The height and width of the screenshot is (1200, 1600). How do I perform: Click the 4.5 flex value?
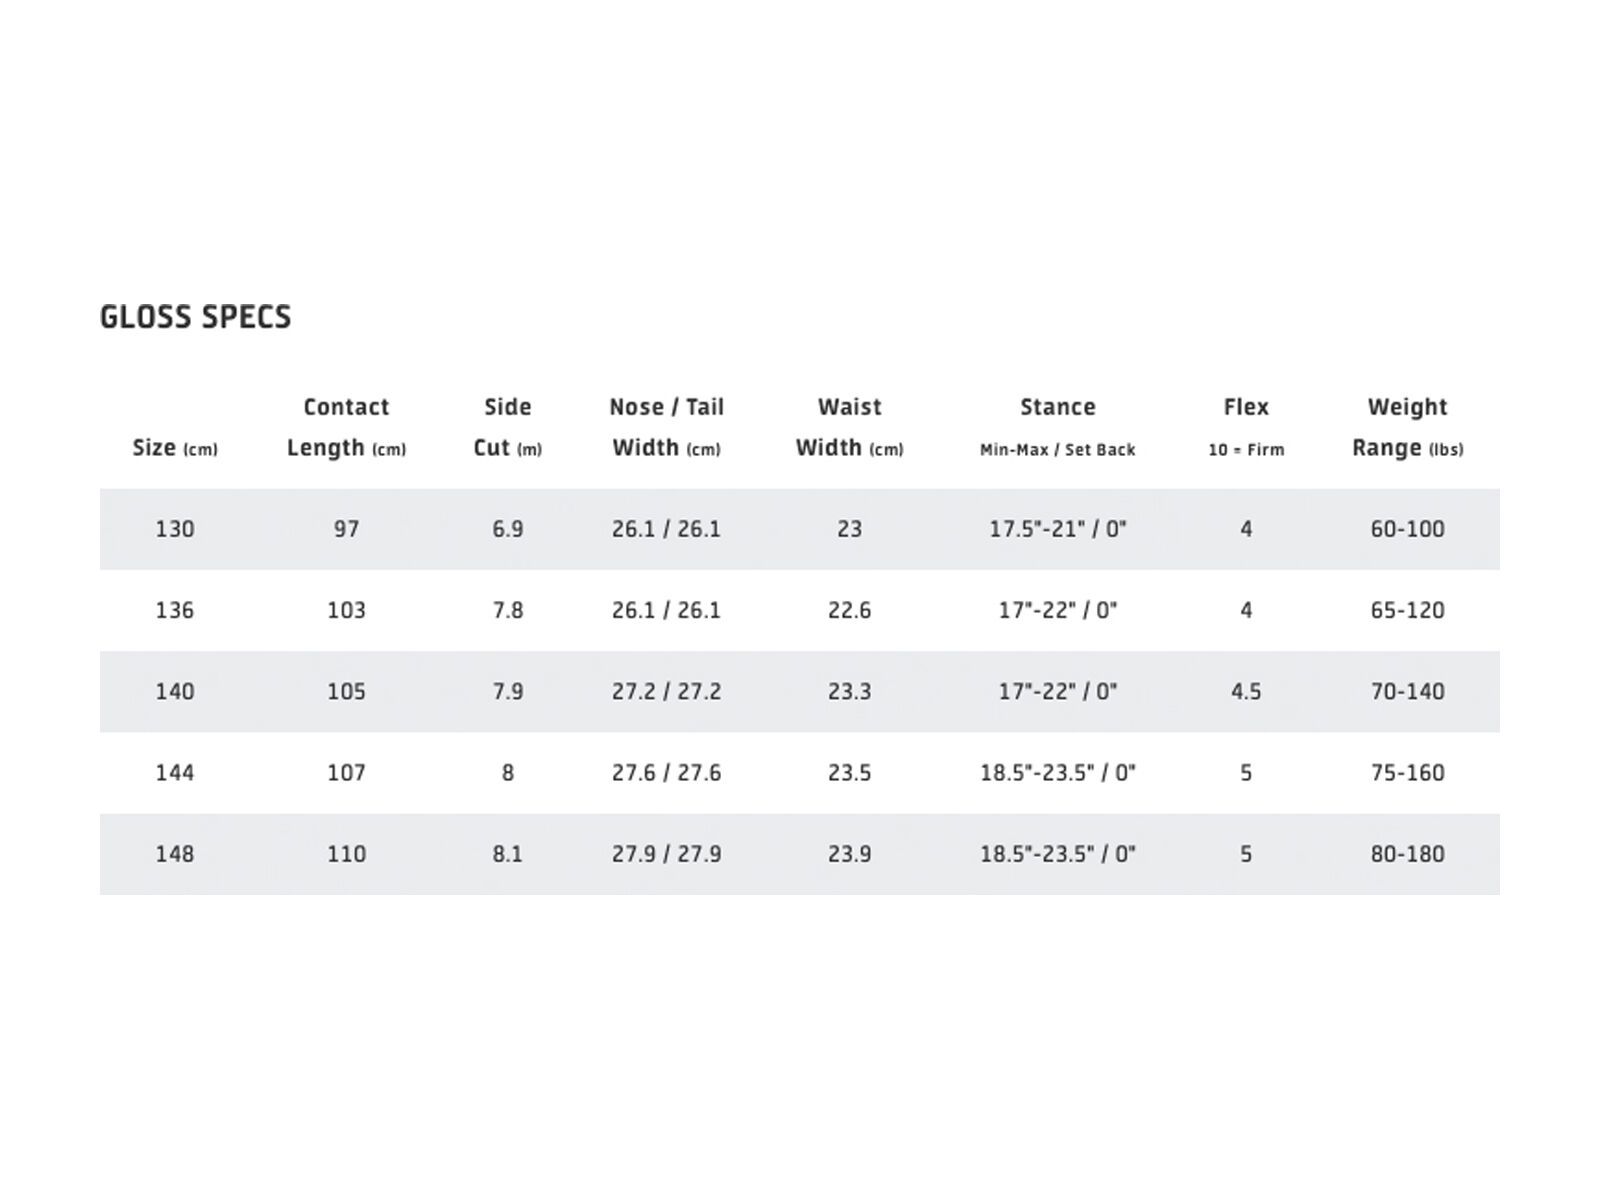click(1245, 691)
